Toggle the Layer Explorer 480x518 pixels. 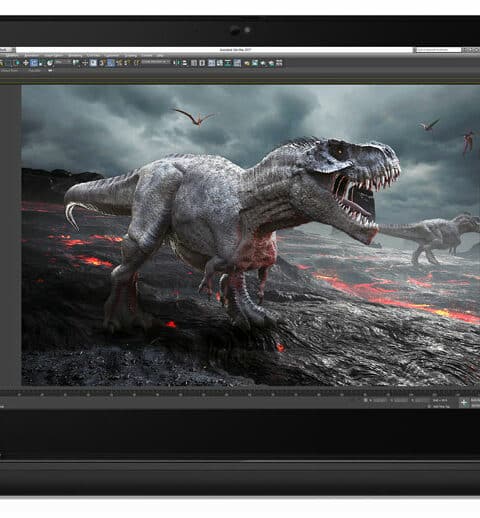(202, 63)
